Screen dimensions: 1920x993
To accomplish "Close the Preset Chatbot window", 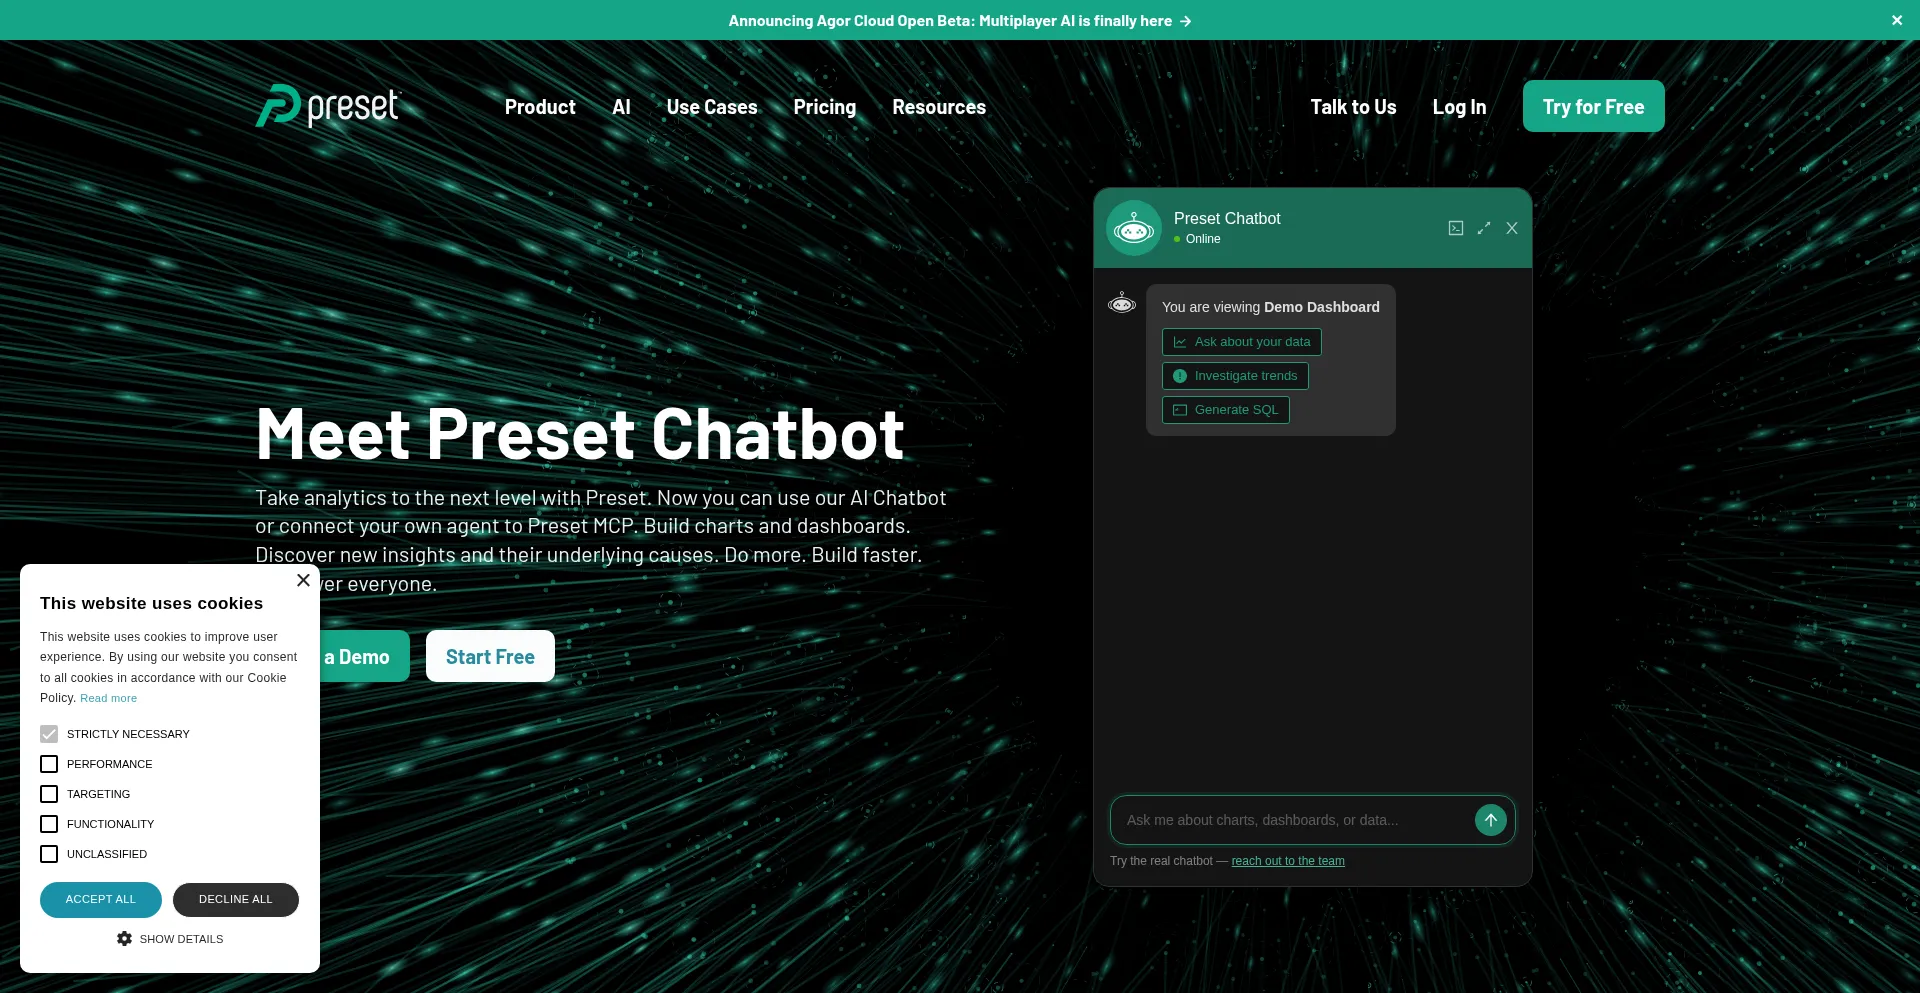I will pyautogui.click(x=1512, y=228).
